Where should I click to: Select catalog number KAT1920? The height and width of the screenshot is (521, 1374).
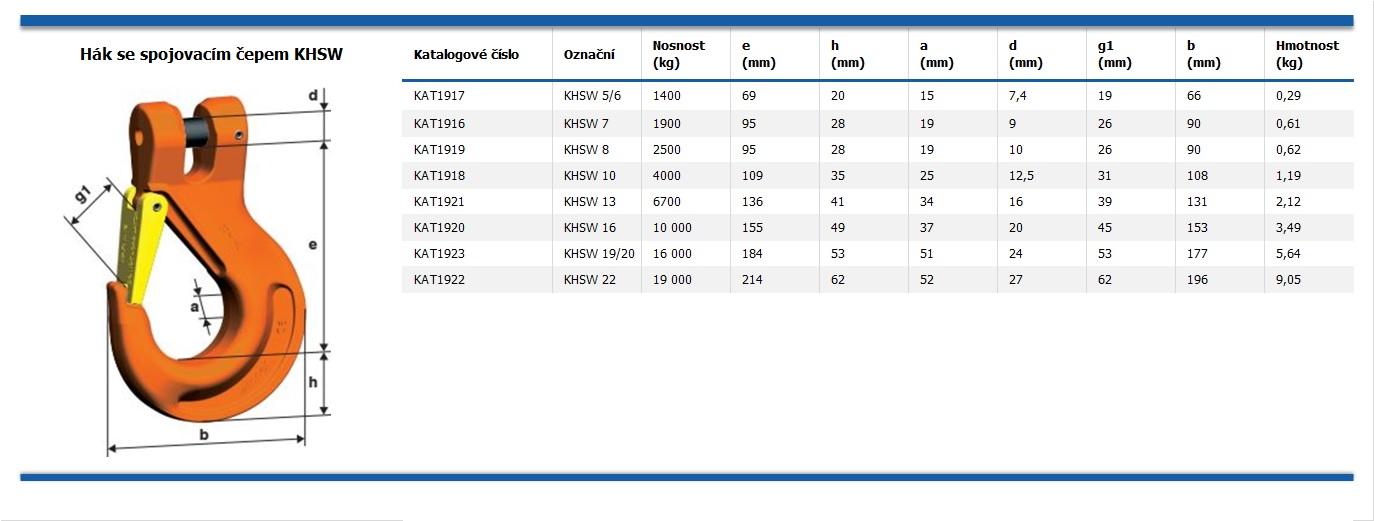[x=439, y=228]
